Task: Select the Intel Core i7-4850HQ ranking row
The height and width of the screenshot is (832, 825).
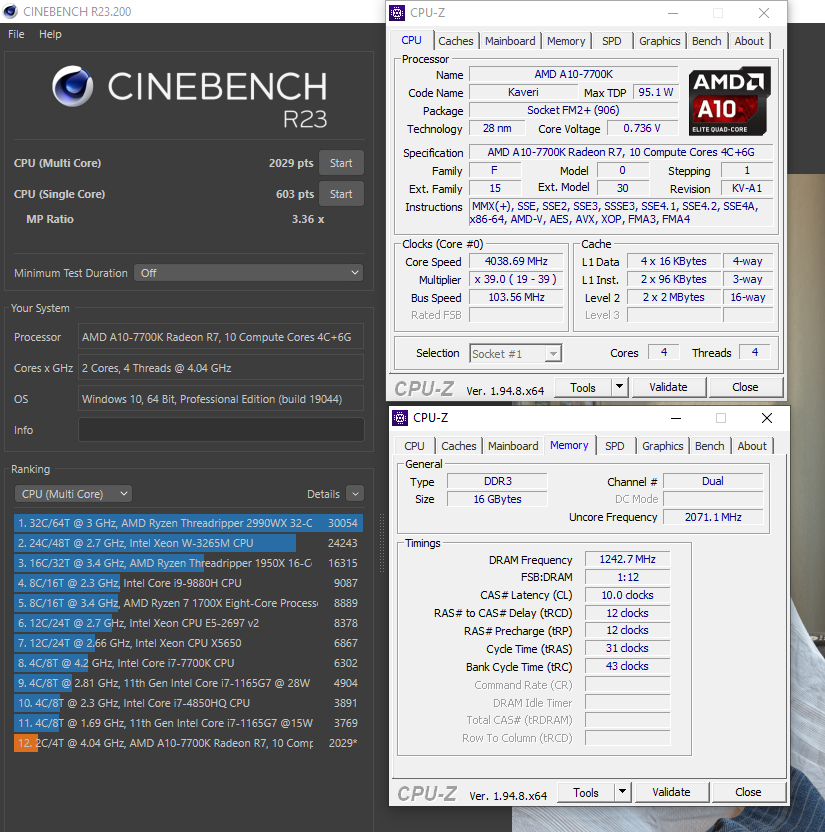Action: (x=188, y=703)
